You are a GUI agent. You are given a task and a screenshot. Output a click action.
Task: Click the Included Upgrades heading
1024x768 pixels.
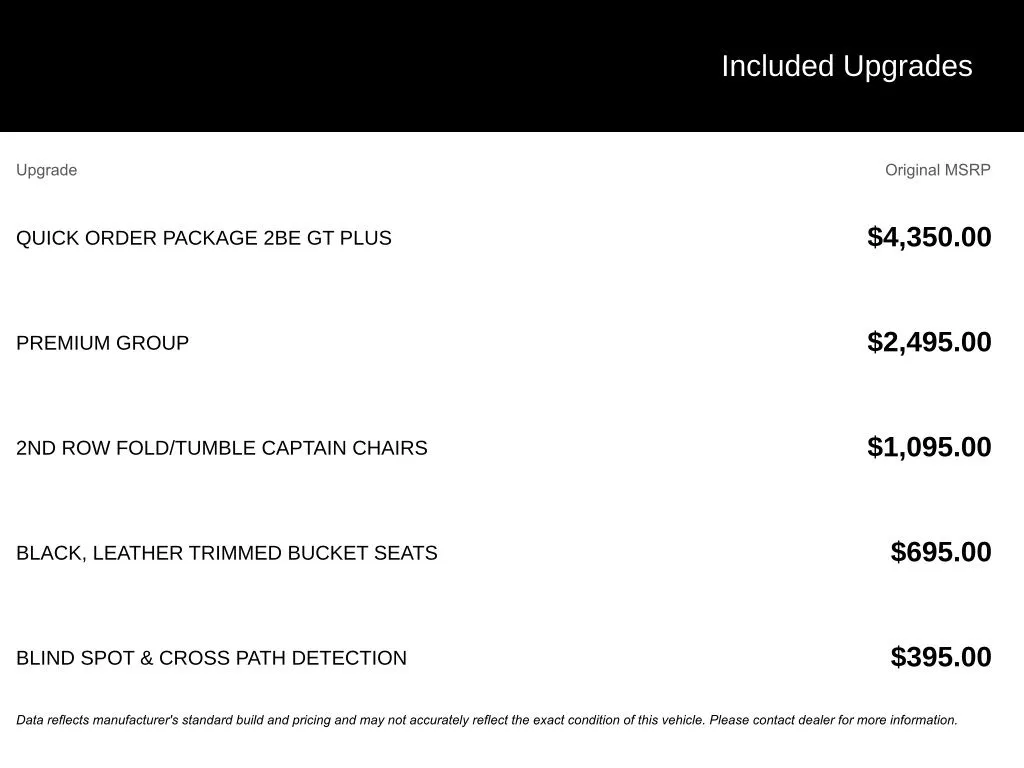(x=846, y=66)
